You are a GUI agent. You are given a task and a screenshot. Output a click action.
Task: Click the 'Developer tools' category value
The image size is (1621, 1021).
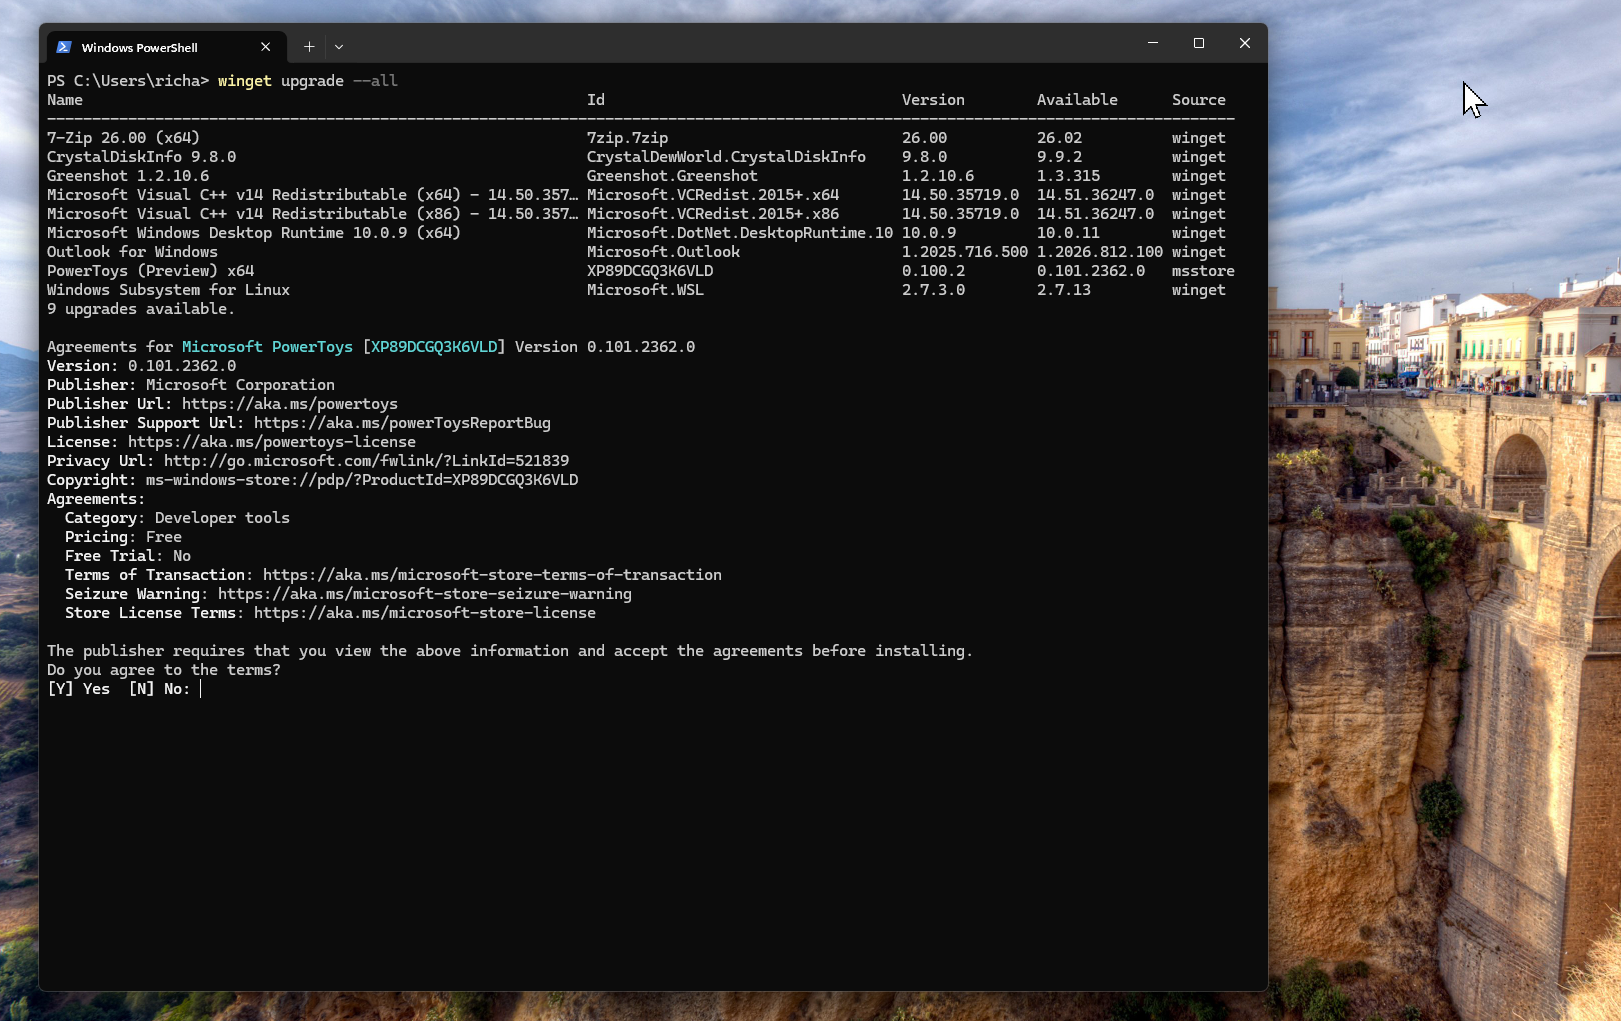pos(222,518)
